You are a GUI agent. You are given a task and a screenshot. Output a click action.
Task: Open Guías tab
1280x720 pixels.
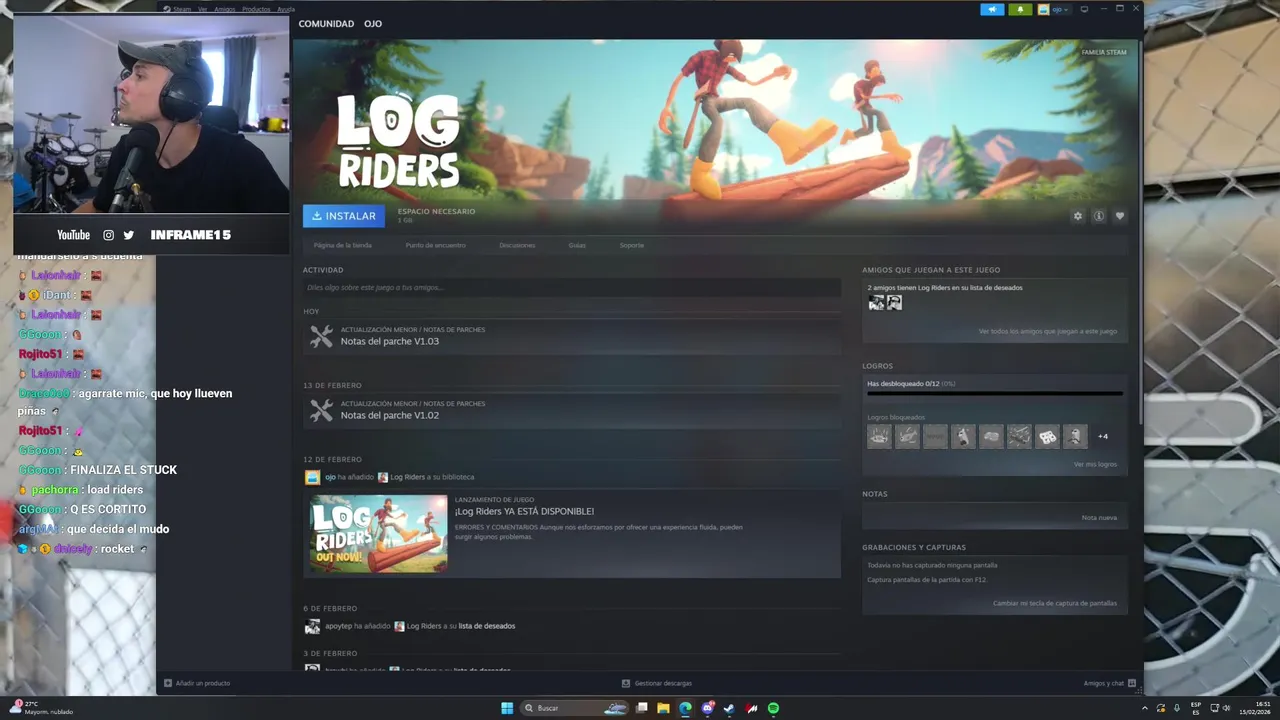[x=577, y=245]
